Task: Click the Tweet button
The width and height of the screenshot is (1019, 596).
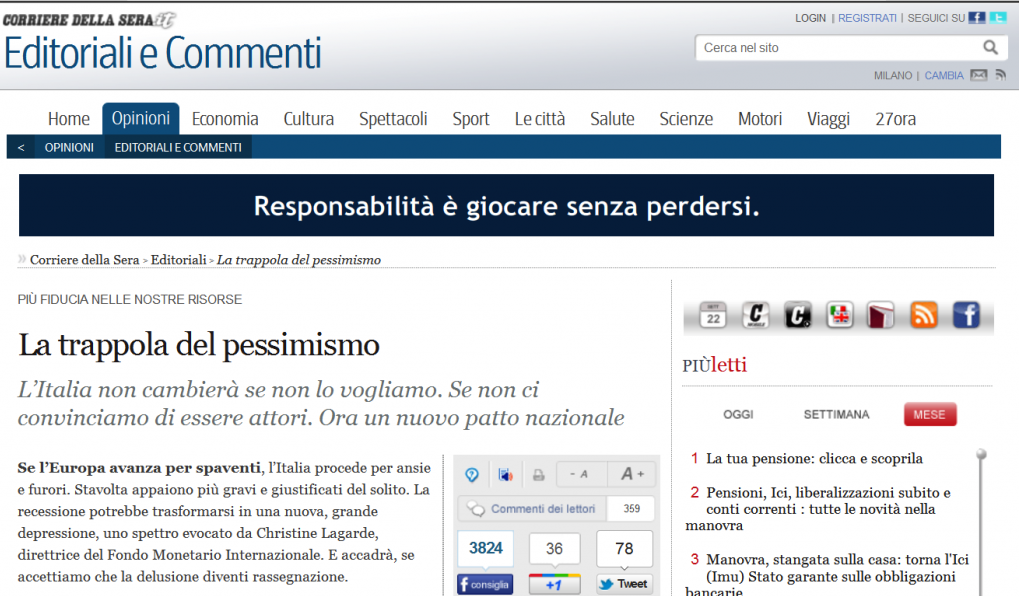Action: click(625, 584)
